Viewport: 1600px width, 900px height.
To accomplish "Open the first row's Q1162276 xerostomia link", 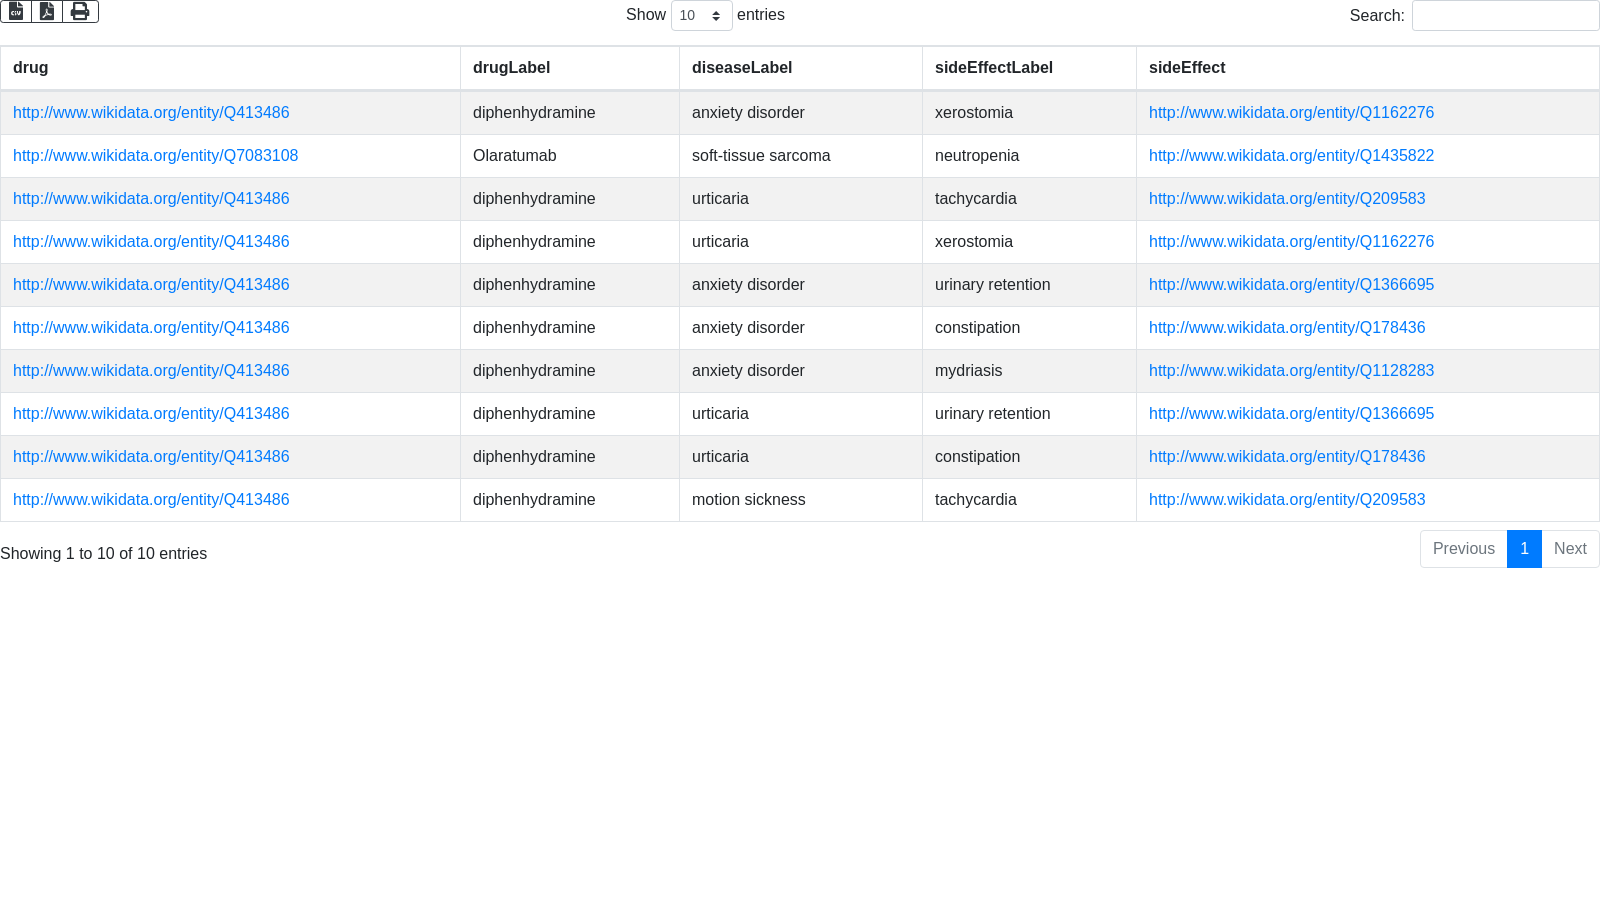I will pyautogui.click(x=1291, y=113).
